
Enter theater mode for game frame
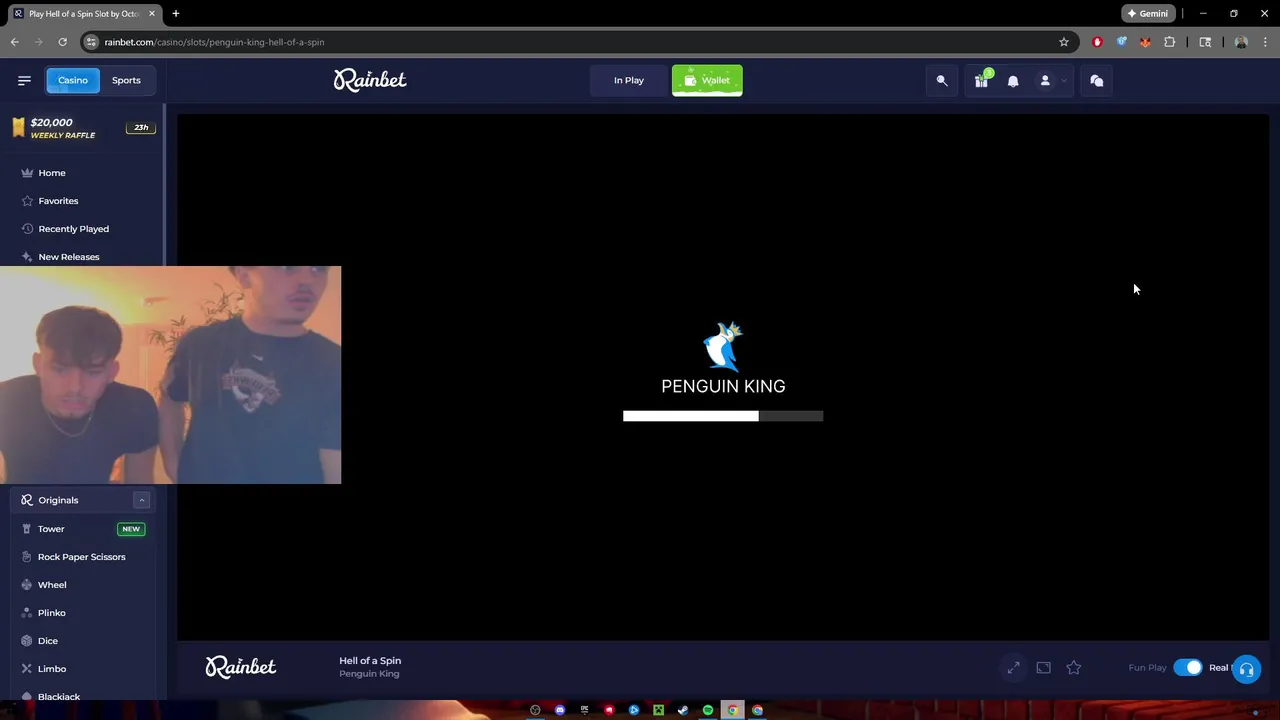pyautogui.click(x=1044, y=667)
